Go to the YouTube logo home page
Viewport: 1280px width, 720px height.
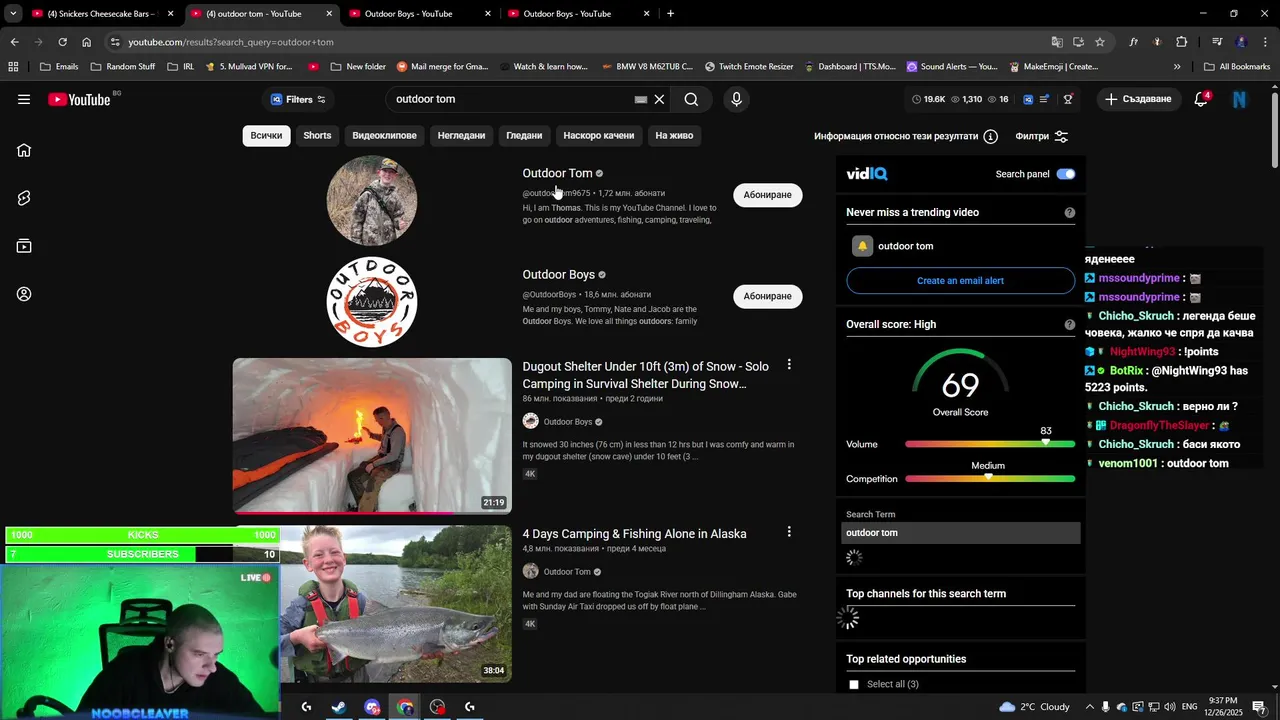79,99
